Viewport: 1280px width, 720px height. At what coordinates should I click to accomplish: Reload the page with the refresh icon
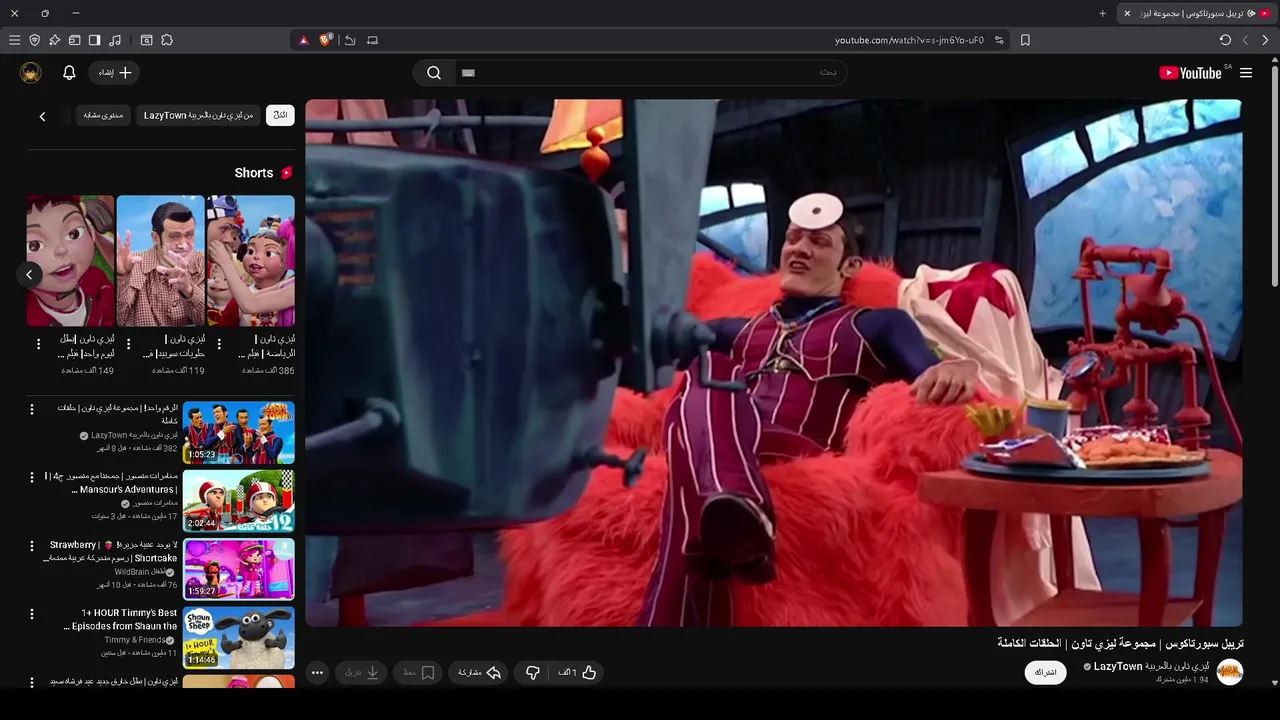pyautogui.click(x=1225, y=40)
